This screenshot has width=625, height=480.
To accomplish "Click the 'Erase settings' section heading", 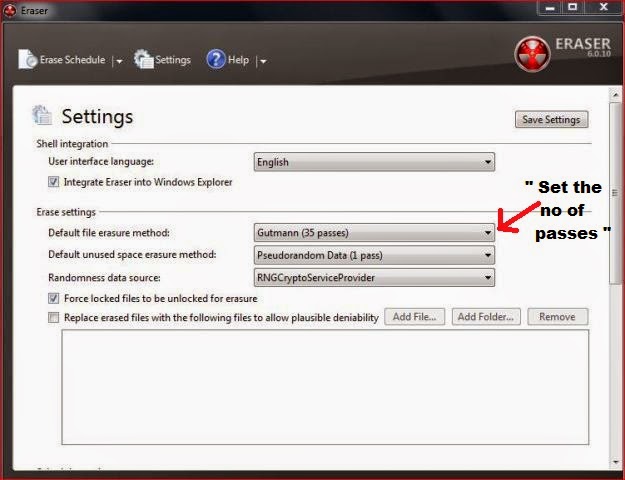I will (66, 212).
